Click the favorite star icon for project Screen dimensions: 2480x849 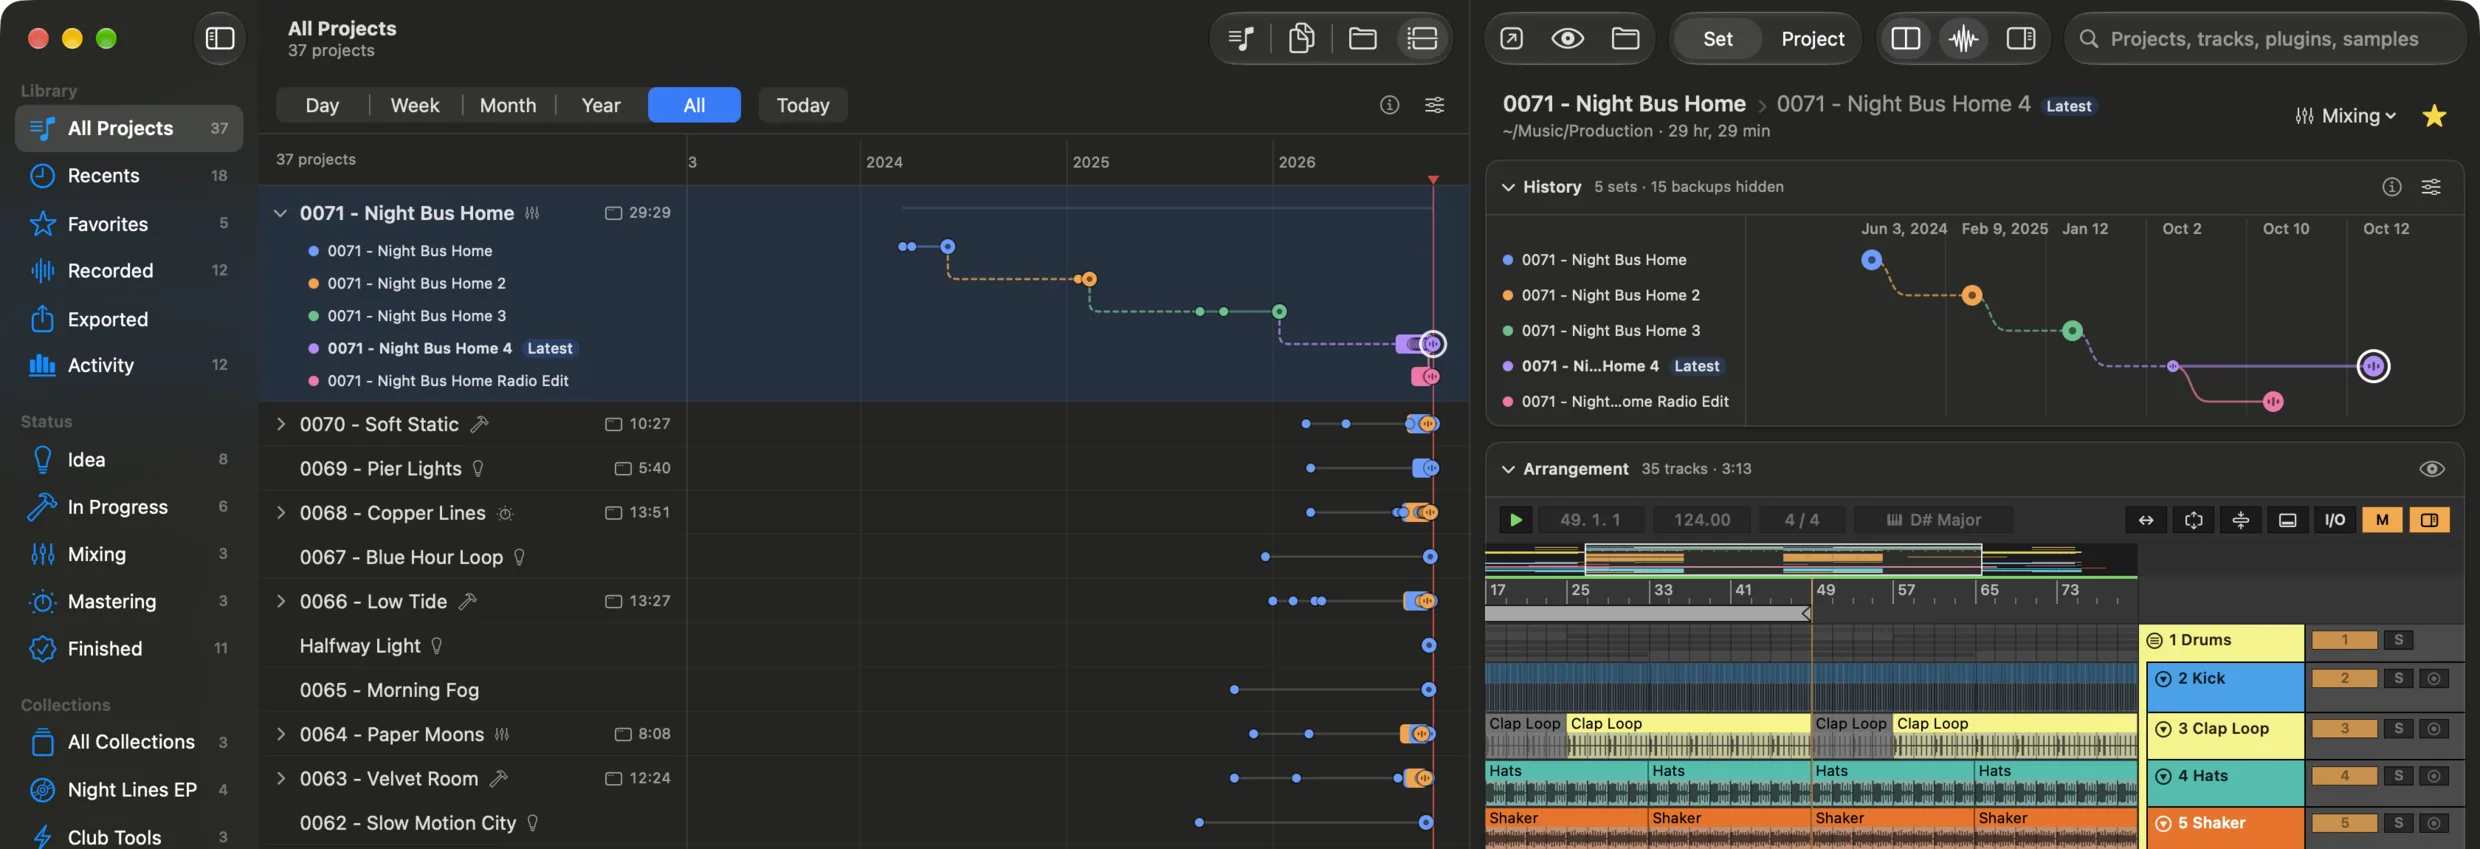(x=2434, y=116)
